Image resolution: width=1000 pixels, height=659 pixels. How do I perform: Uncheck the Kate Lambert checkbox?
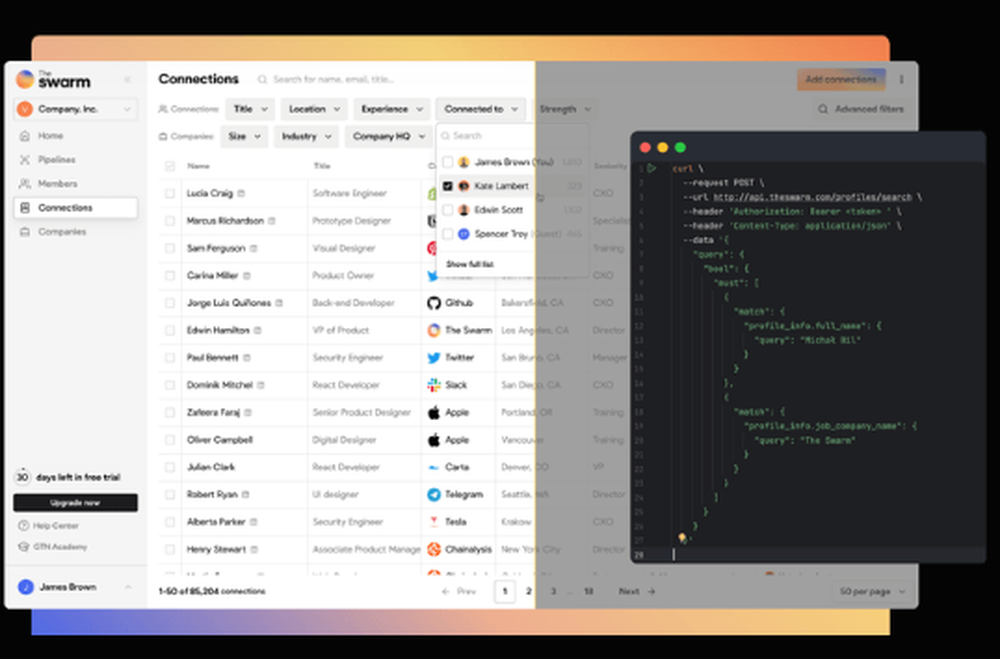[448, 186]
